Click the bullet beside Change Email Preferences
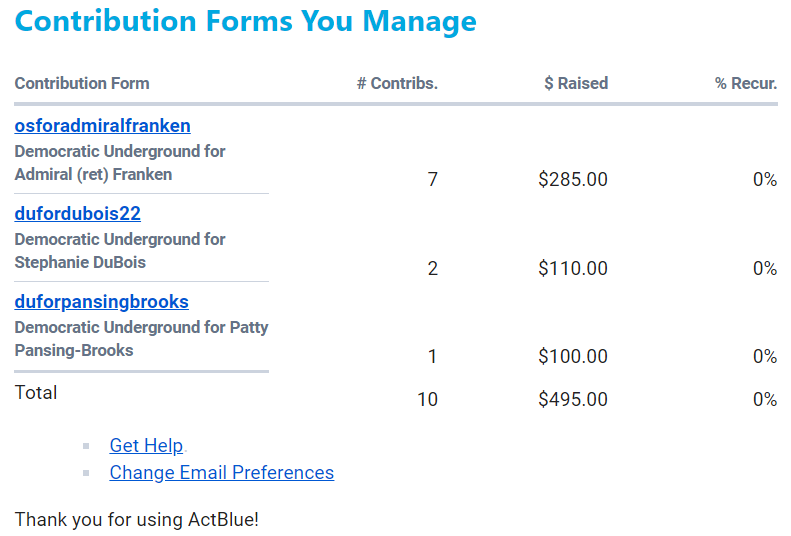The height and width of the screenshot is (536, 791). pyautogui.click(x=87, y=473)
